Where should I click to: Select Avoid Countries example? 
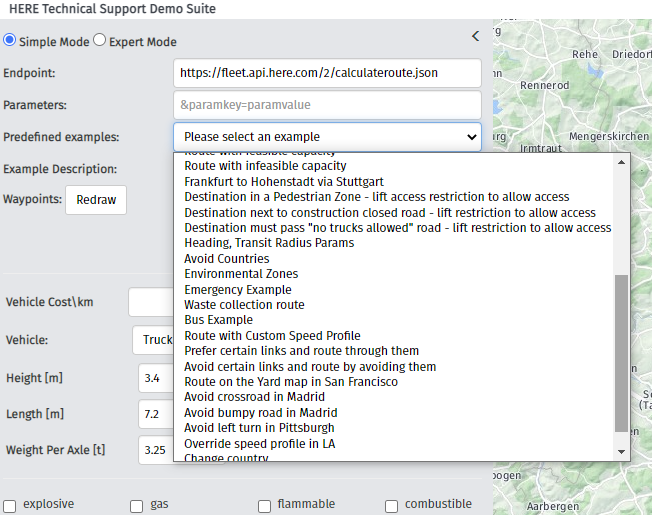tap(227, 259)
